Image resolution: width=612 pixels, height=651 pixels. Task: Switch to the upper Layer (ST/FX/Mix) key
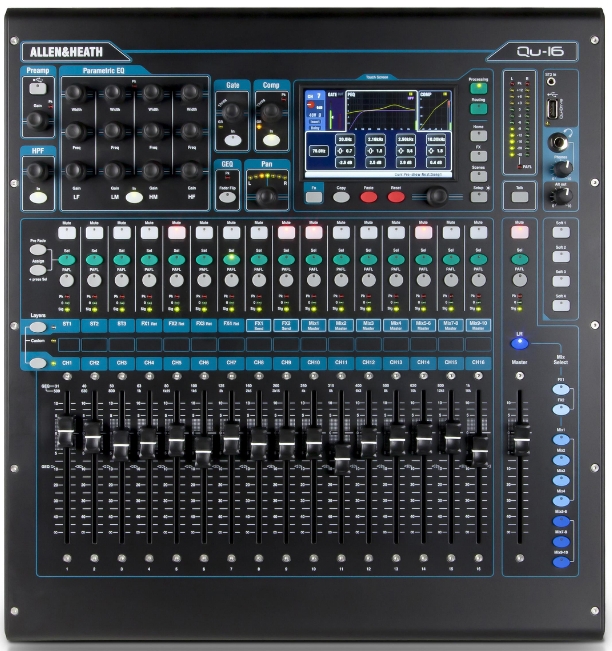point(38,327)
